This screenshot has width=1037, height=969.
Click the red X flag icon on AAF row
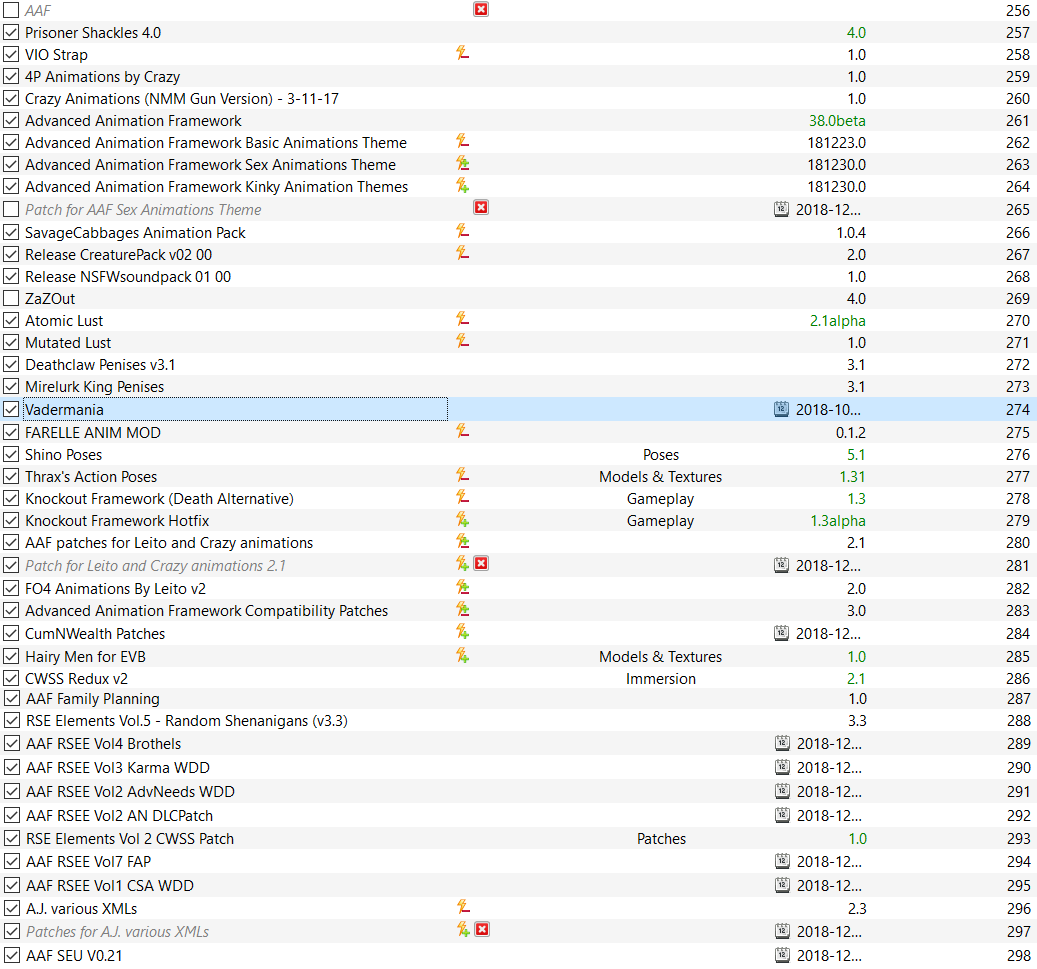481,9
